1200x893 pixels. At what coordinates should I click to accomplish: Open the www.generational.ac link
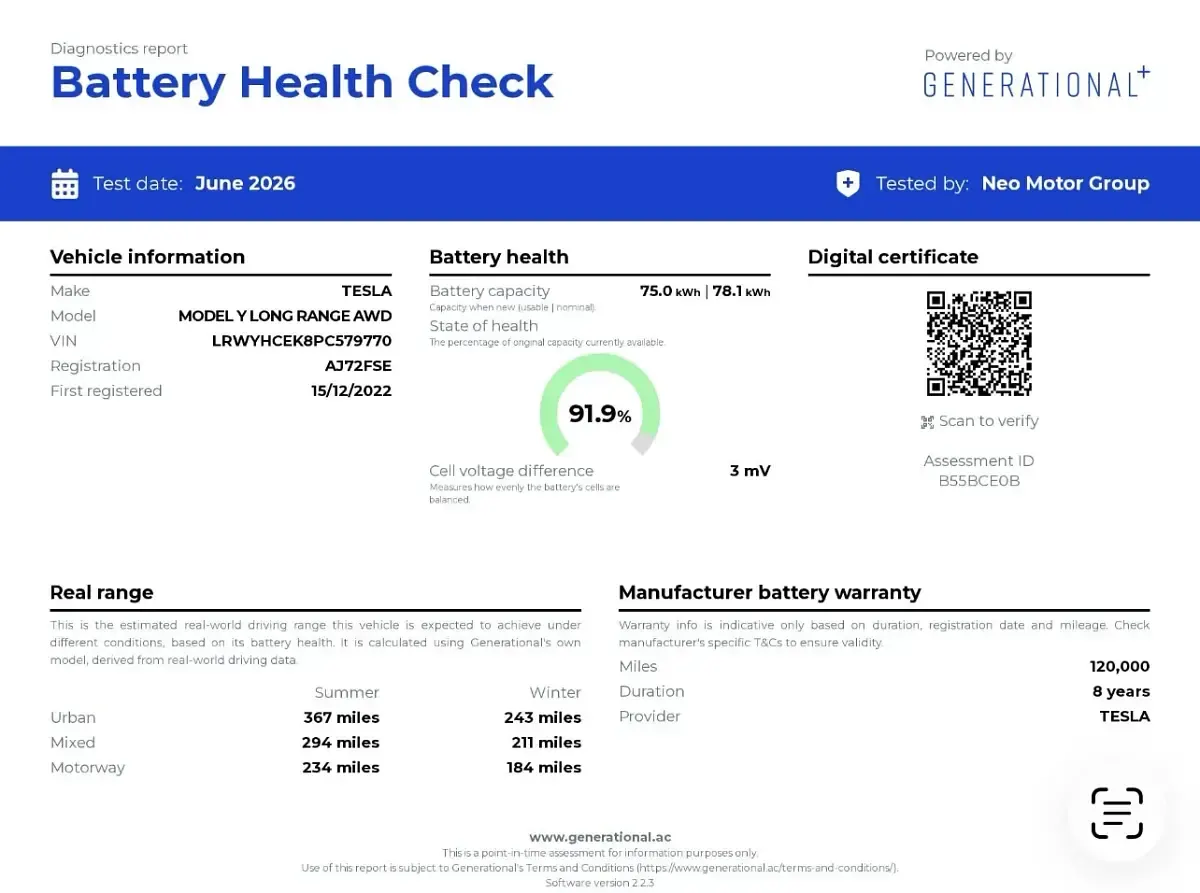tap(600, 837)
